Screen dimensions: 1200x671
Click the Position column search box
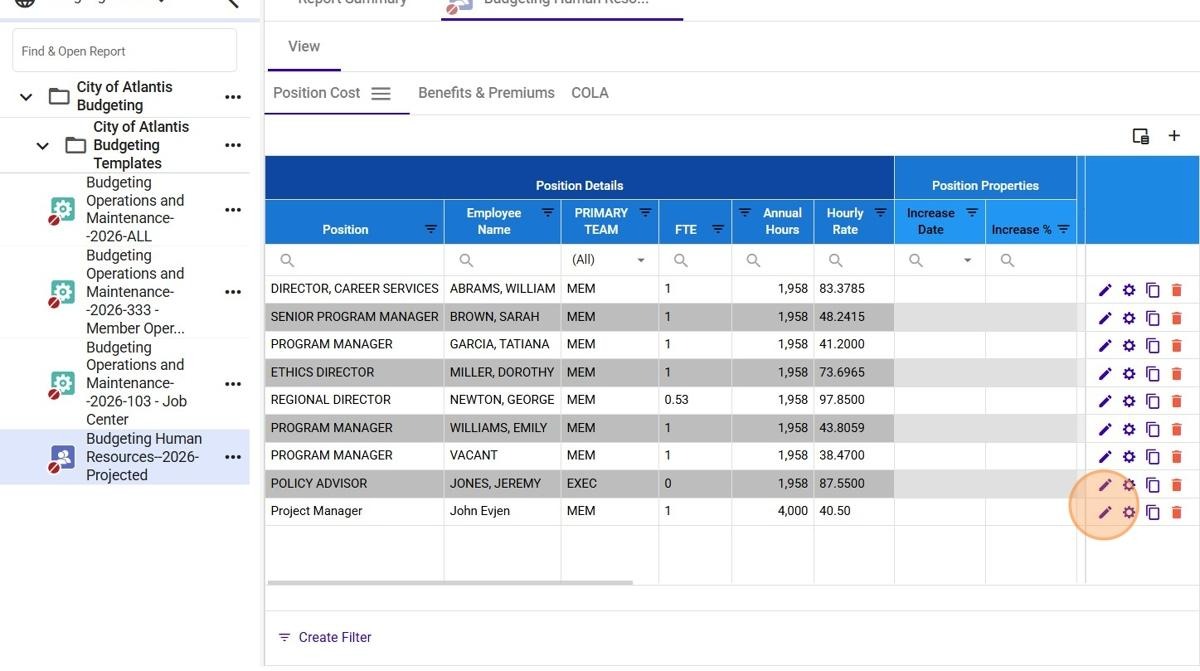point(354,260)
